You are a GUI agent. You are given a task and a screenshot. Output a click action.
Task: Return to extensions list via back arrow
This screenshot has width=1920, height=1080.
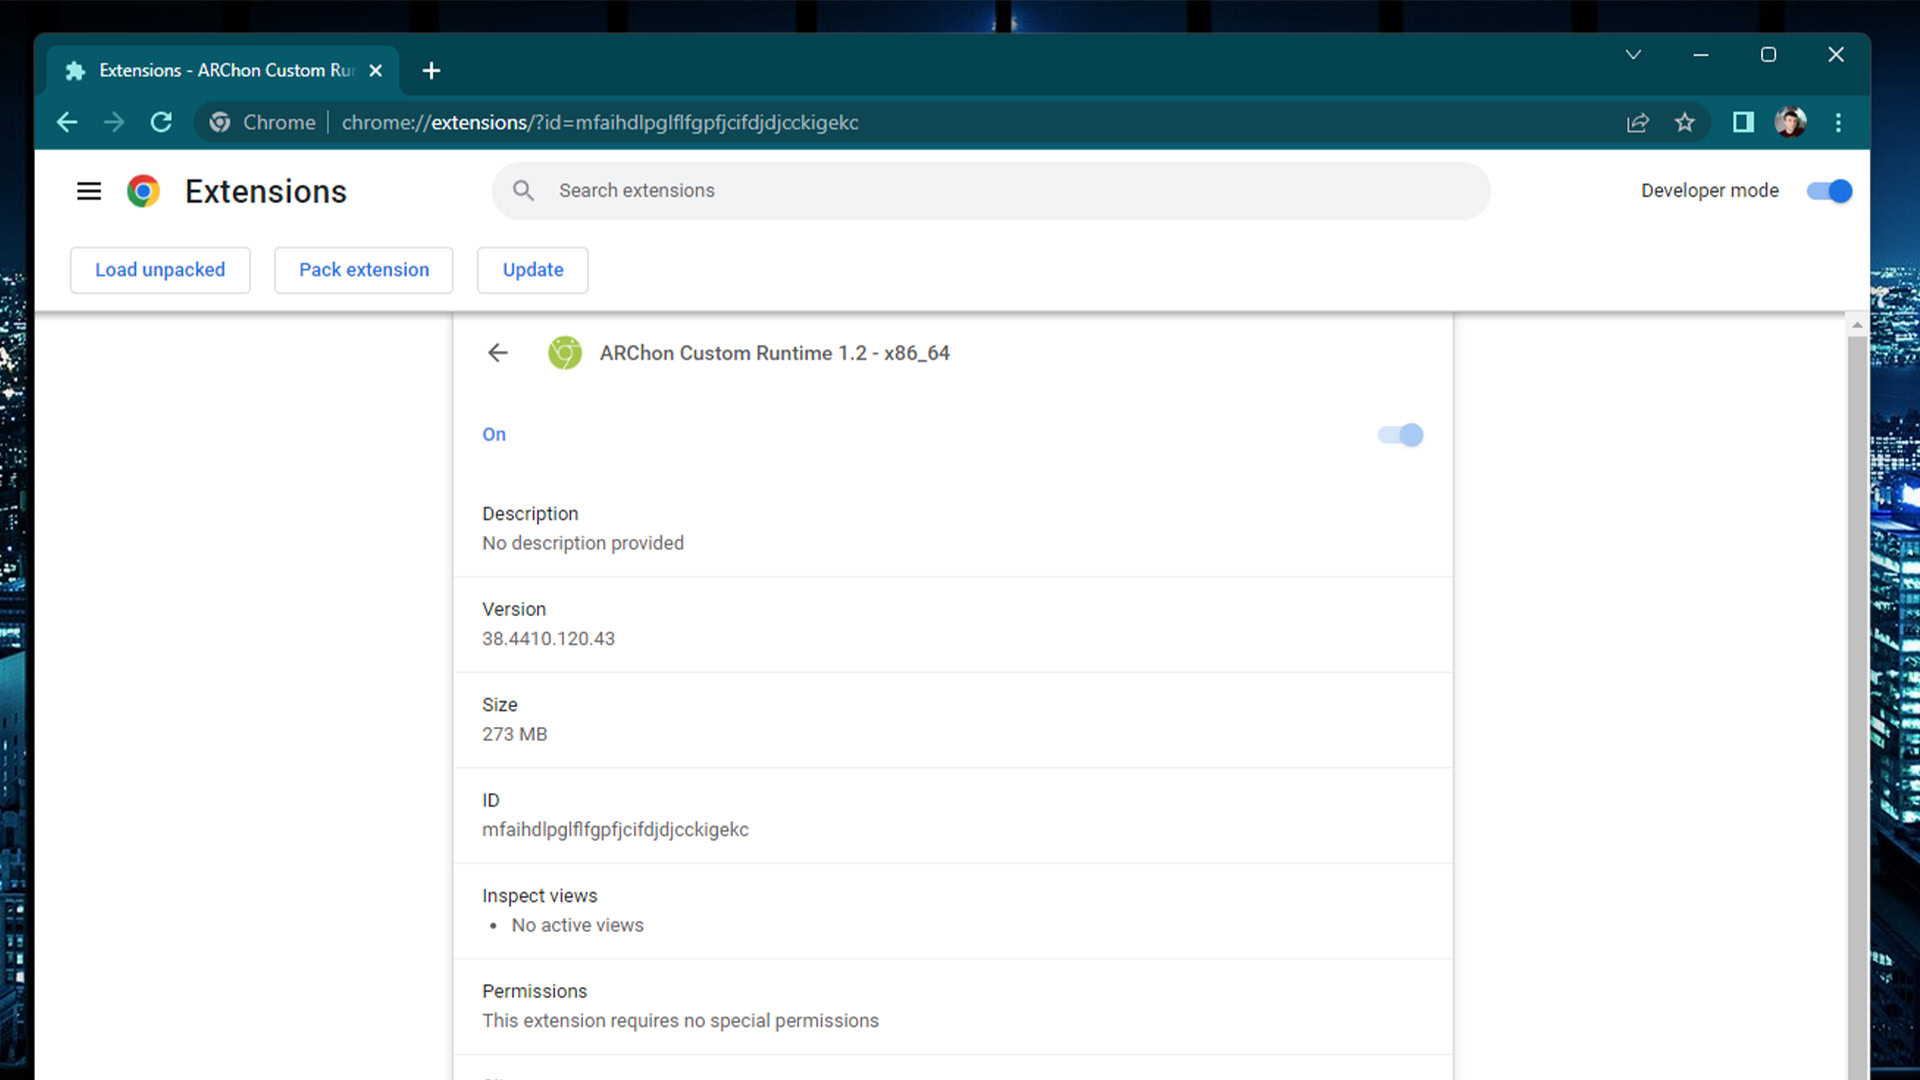click(x=498, y=353)
